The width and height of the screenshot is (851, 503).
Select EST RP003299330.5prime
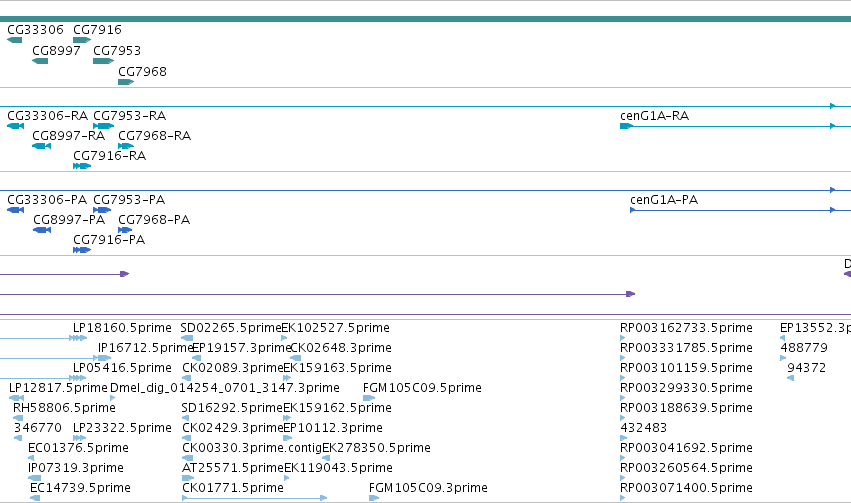tap(686, 388)
